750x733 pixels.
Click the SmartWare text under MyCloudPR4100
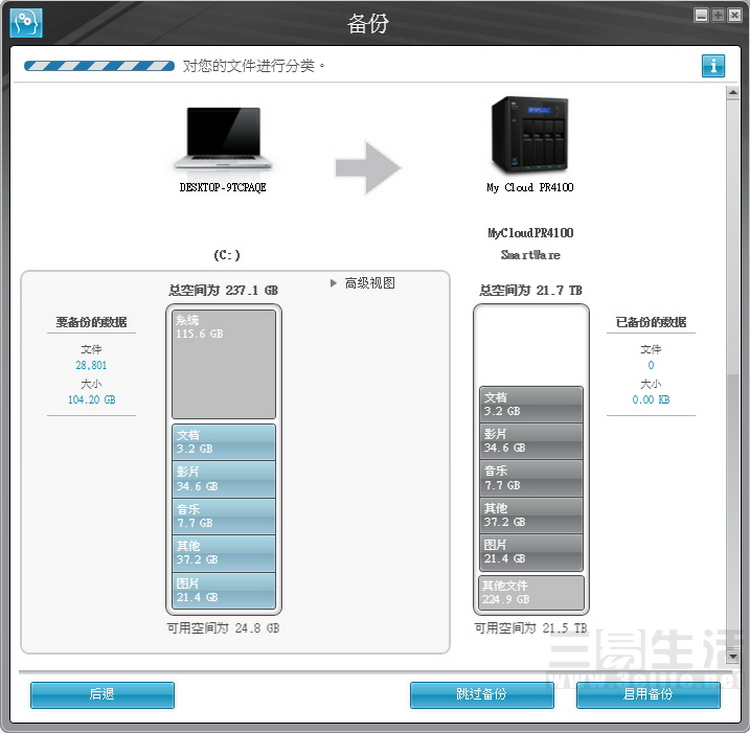pos(530,255)
